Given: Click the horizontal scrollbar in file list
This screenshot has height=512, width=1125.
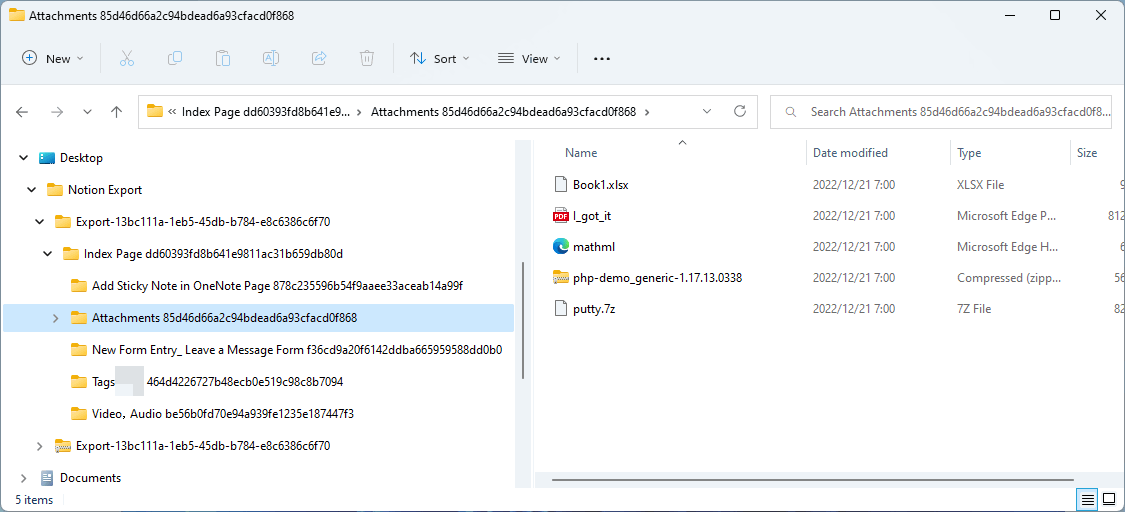Looking at the screenshot, I should [x=813, y=480].
